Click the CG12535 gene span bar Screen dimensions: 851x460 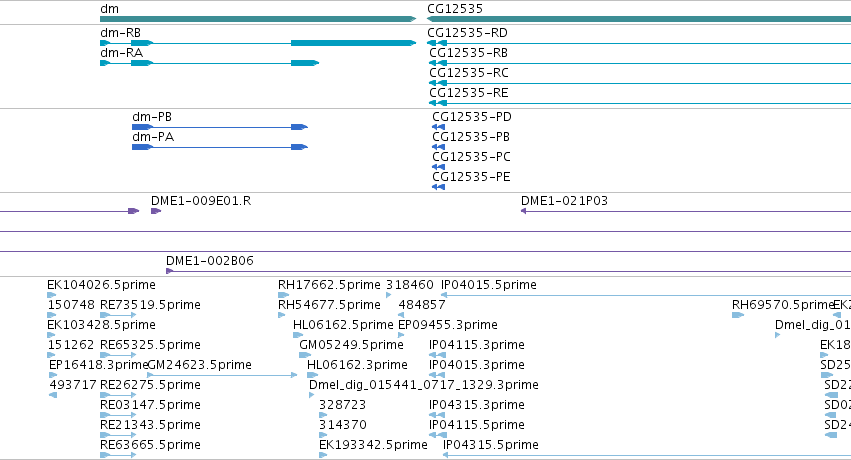tap(639, 19)
